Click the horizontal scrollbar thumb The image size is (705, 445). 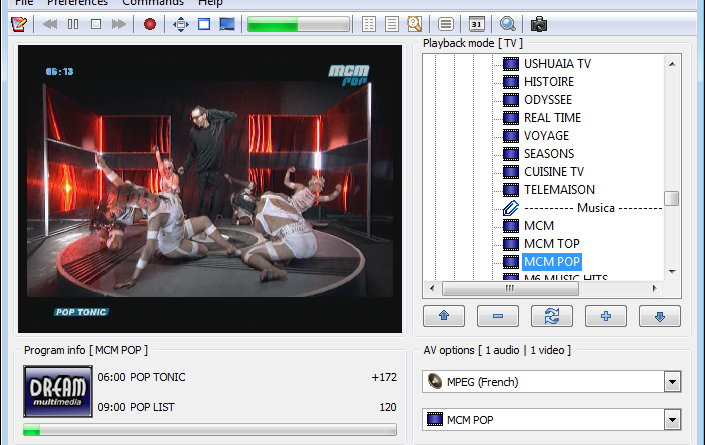click(510, 288)
